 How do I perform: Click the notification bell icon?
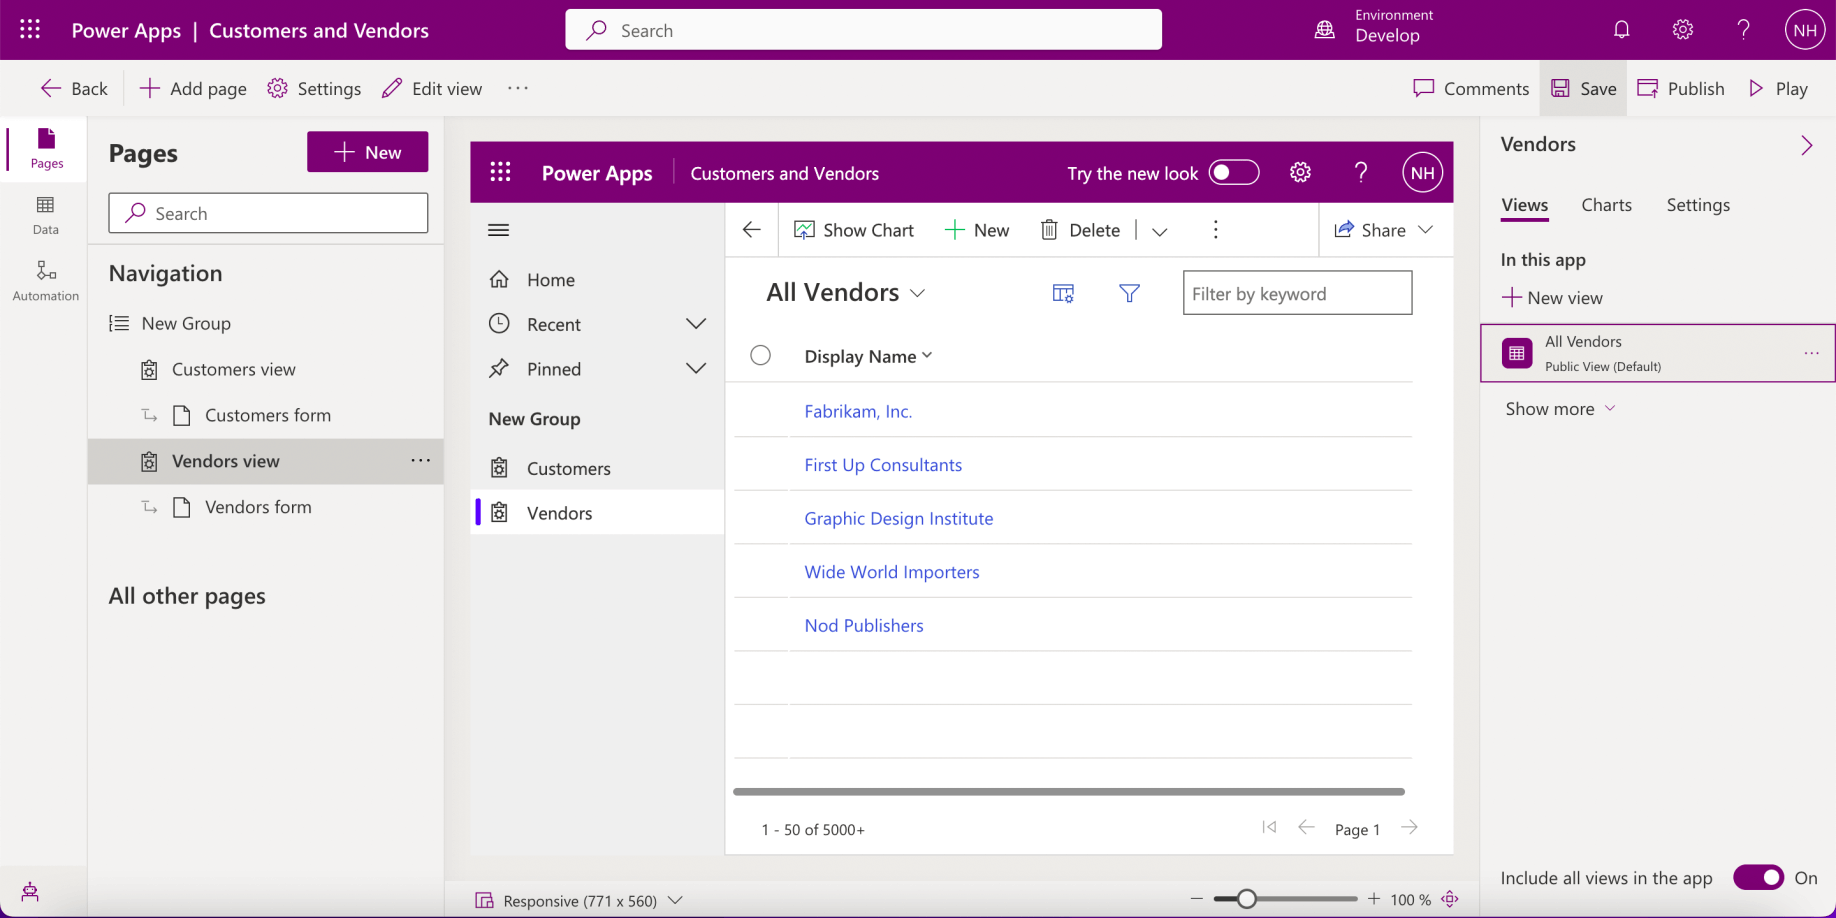tap(1621, 30)
